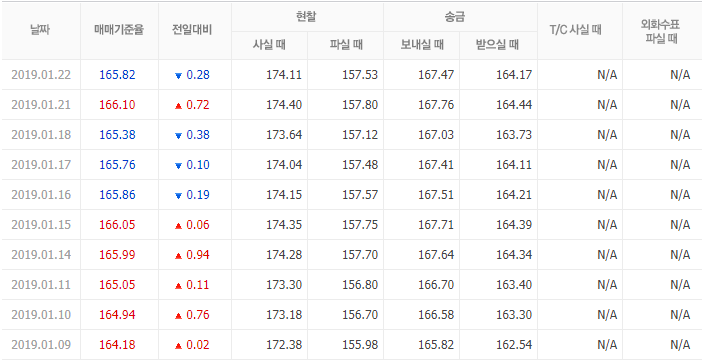Select the date 2019.01.14
Image resolution: width=702 pixels, height=361 pixels.
[41, 255]
